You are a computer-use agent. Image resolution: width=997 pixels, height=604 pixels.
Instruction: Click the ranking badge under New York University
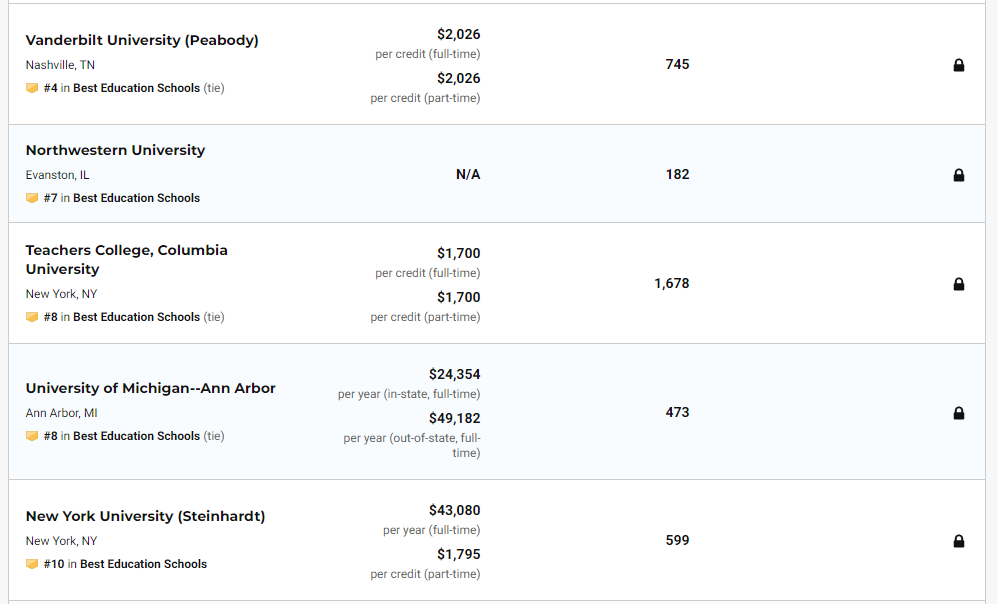tap(32, 564)
